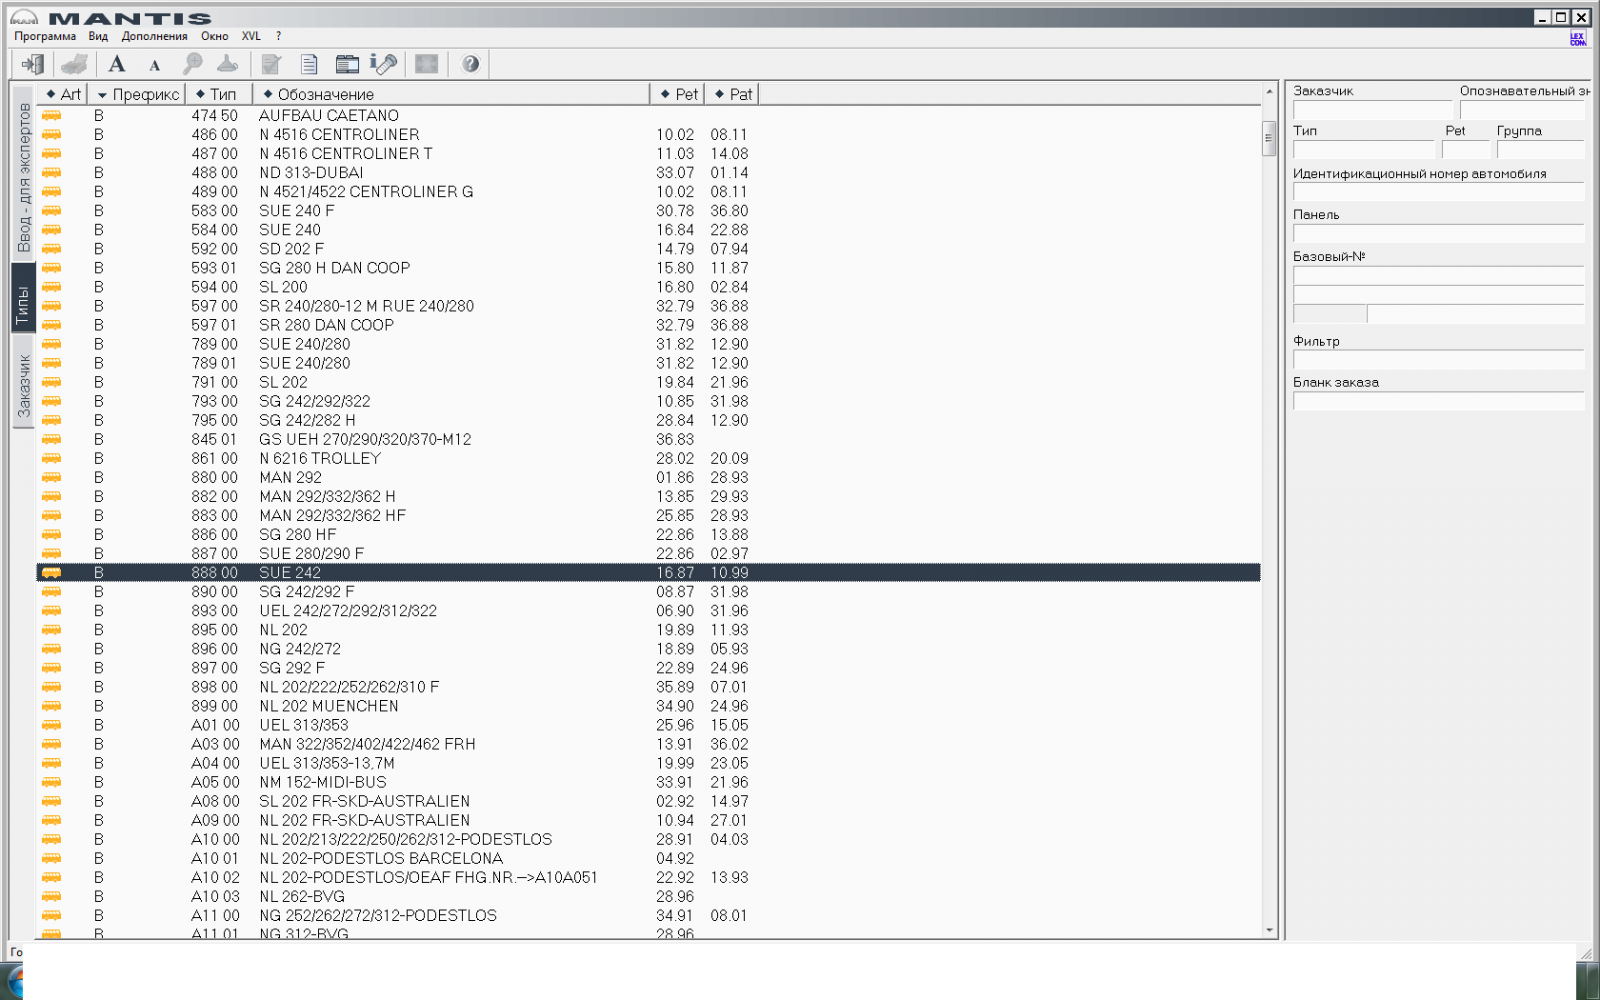This screenshot has width=1600, height=1000.
Task: Click bus icon of ND 313-DUBAI row
Action: (x=52, y=173)
